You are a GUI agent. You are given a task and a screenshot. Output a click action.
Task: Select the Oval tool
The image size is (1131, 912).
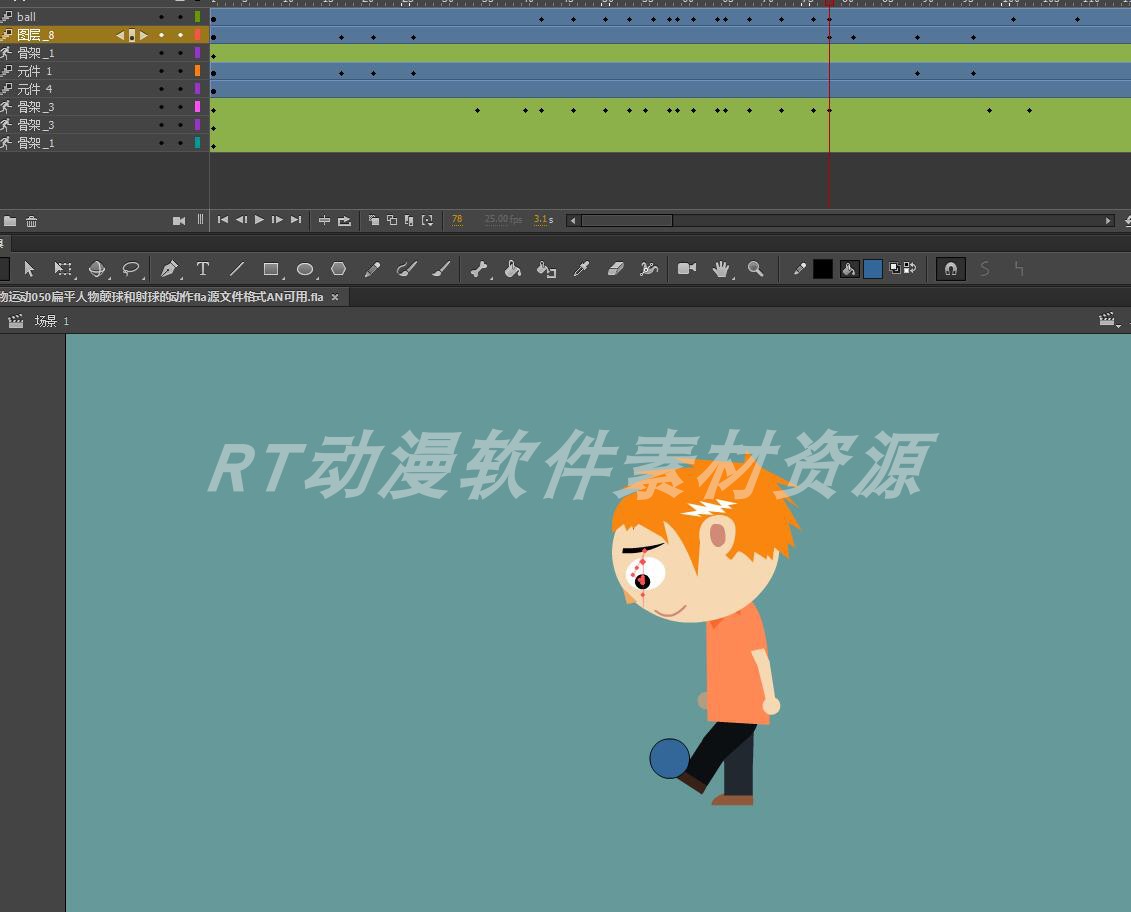pyautogui.click(x=305, y=269)
